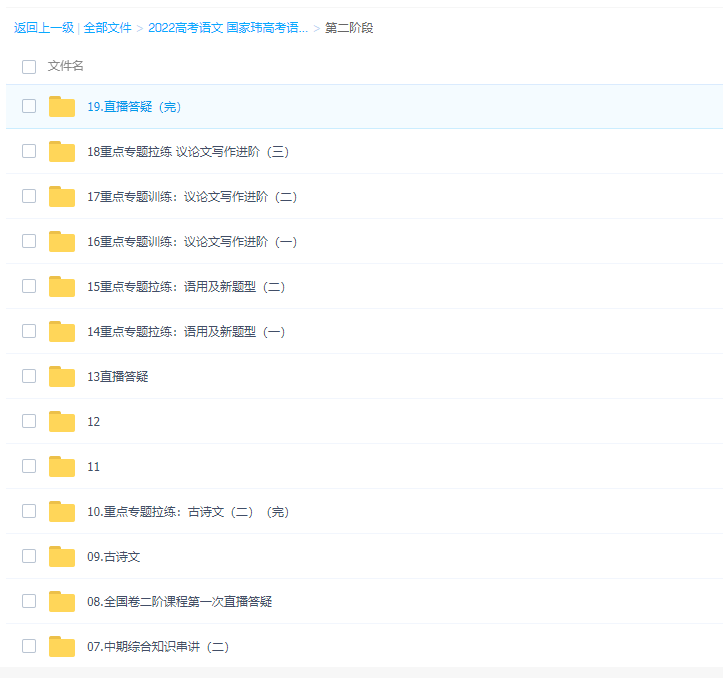Open folder 17重点专题训练：议论文写作进阶（二）

(191, 197)
